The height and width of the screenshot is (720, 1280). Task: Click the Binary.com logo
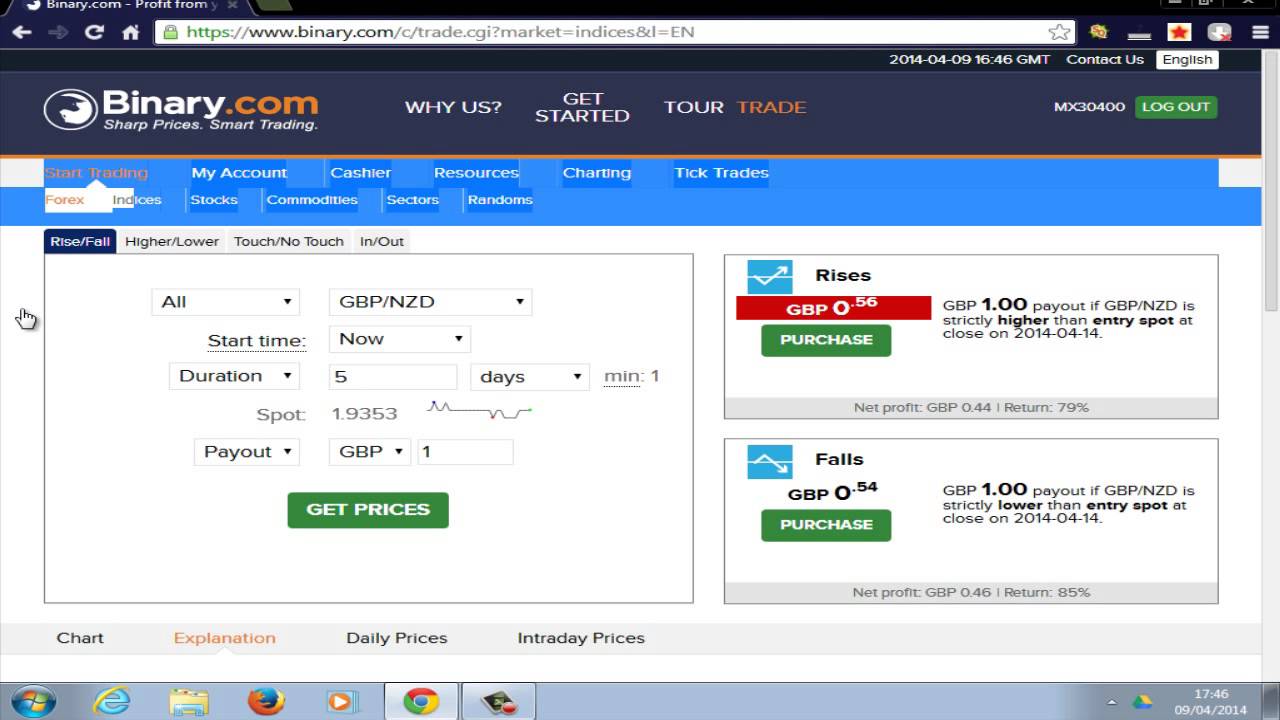(181, 109)
